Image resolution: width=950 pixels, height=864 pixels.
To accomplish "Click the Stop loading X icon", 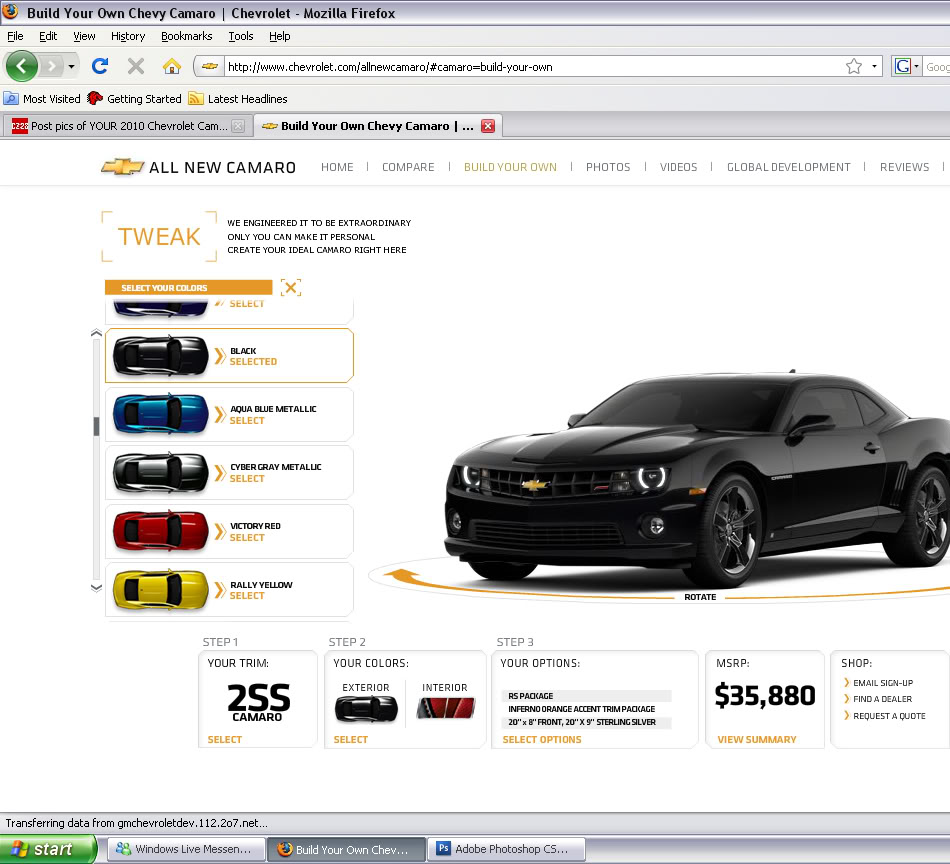I will click(136, 66).
